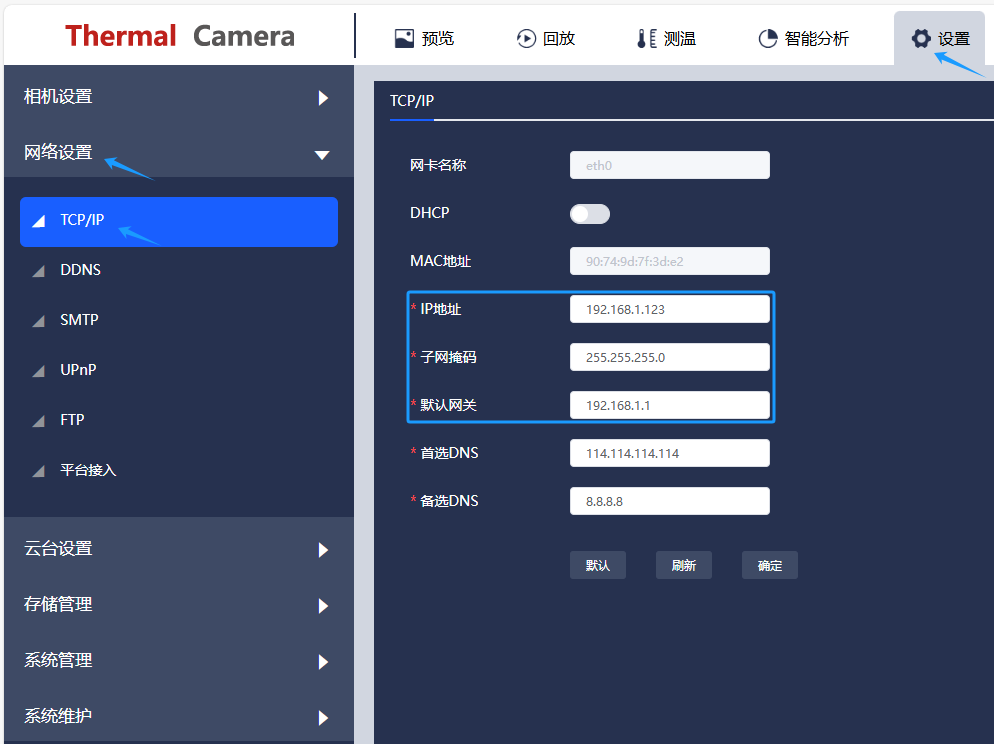Click the triangle icon beside SMTP
The width and height of the screenshot is (994, 744).
[x=39, y=321]
